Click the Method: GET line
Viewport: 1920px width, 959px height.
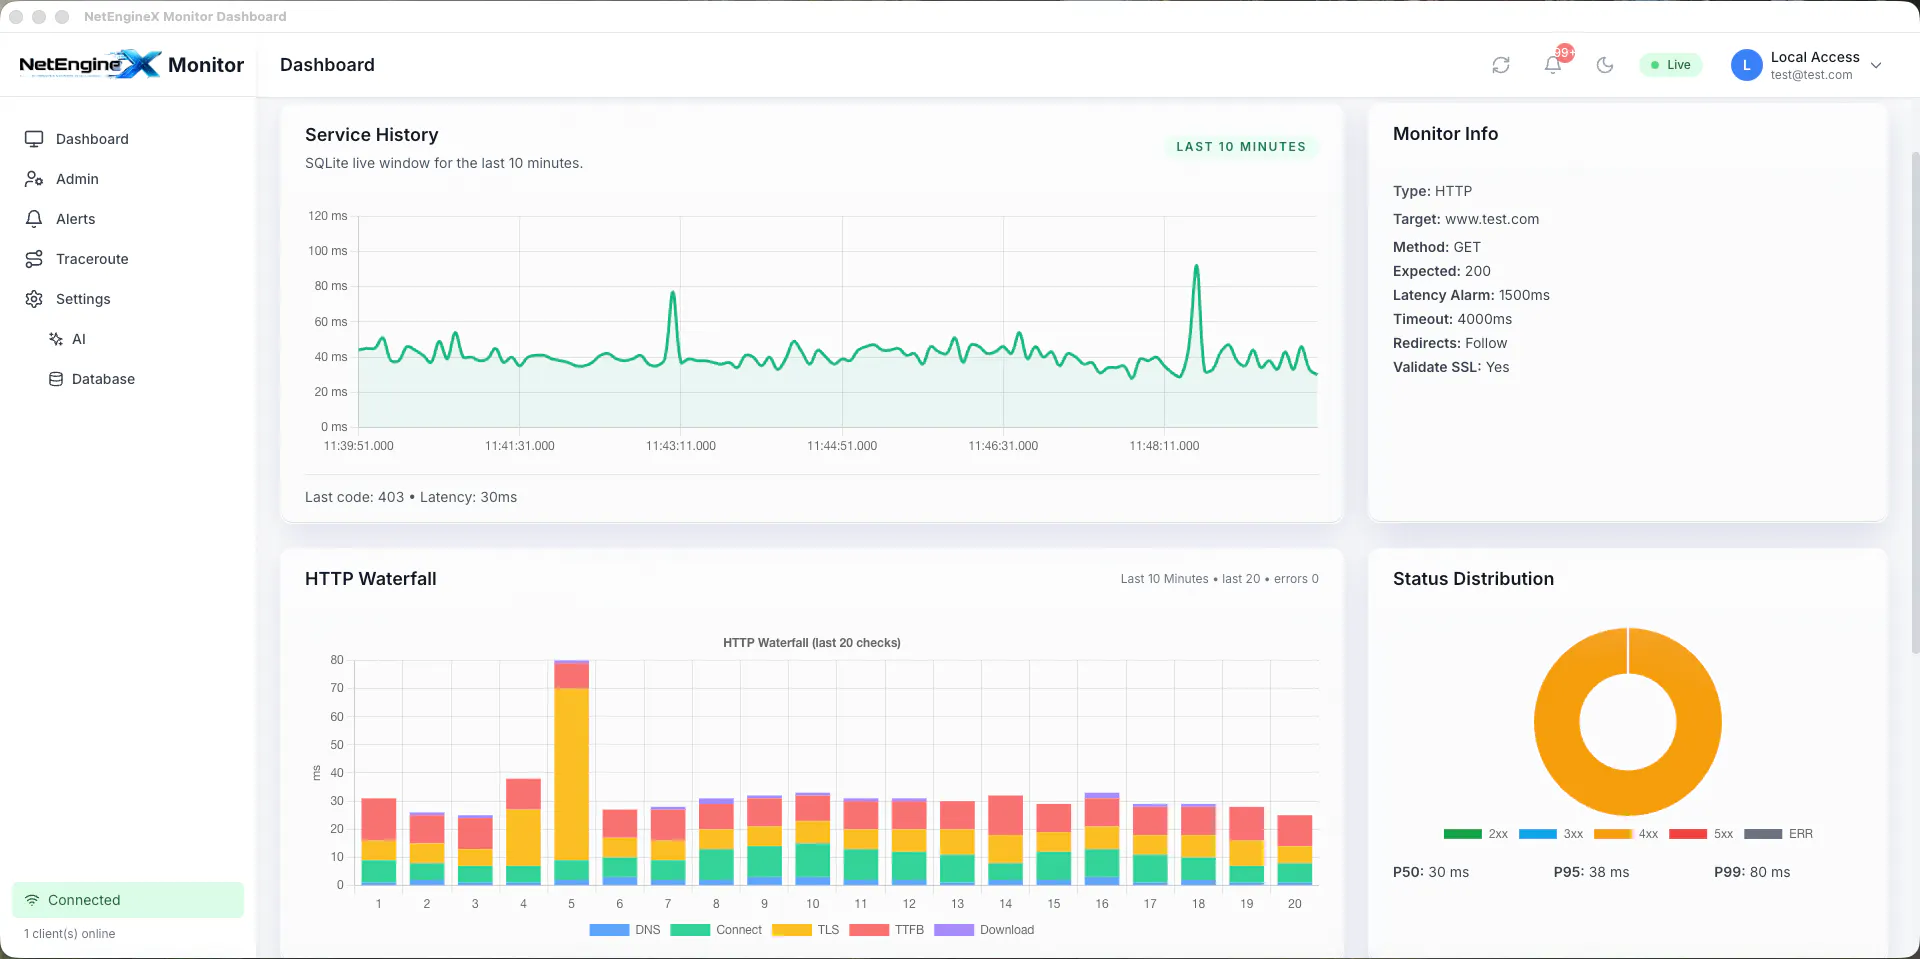click(x=1437, y=247)
